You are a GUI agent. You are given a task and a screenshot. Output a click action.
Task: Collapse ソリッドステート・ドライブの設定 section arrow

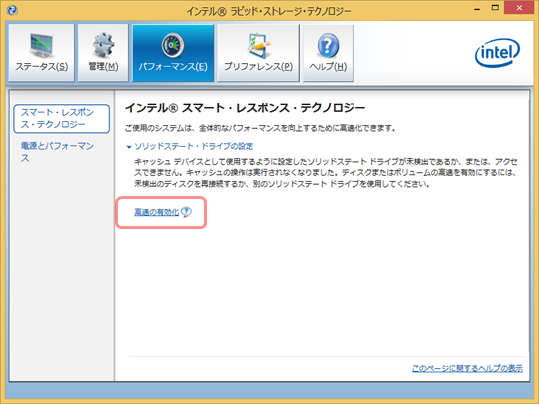129,147
